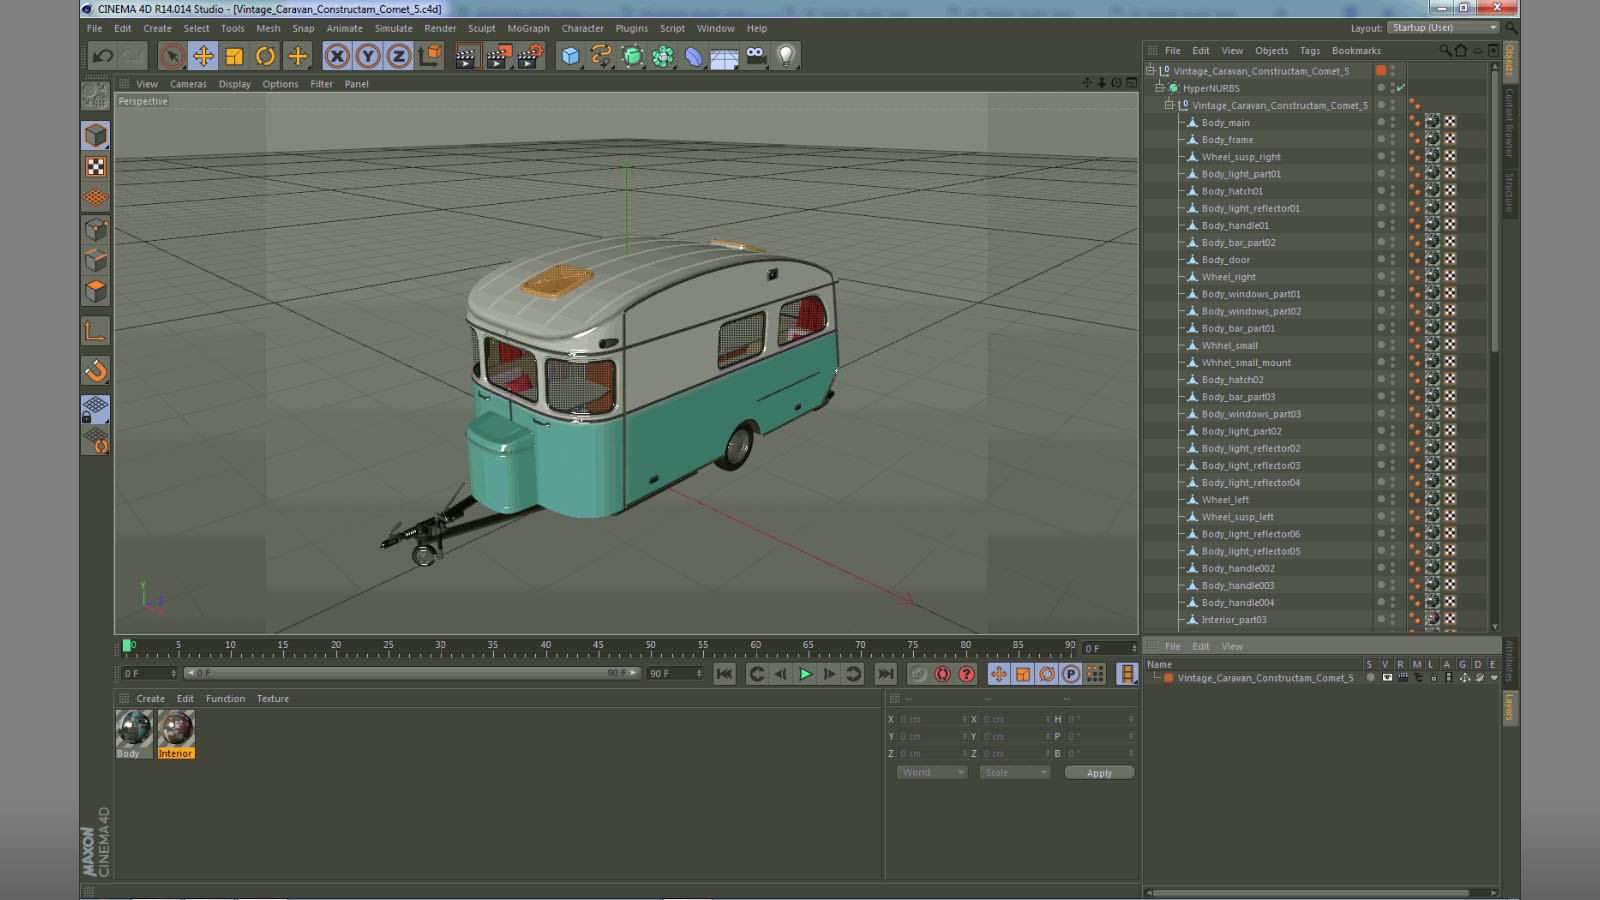Toggle Z axis lock
1600x900 pixels.
(x=398, y=56)
